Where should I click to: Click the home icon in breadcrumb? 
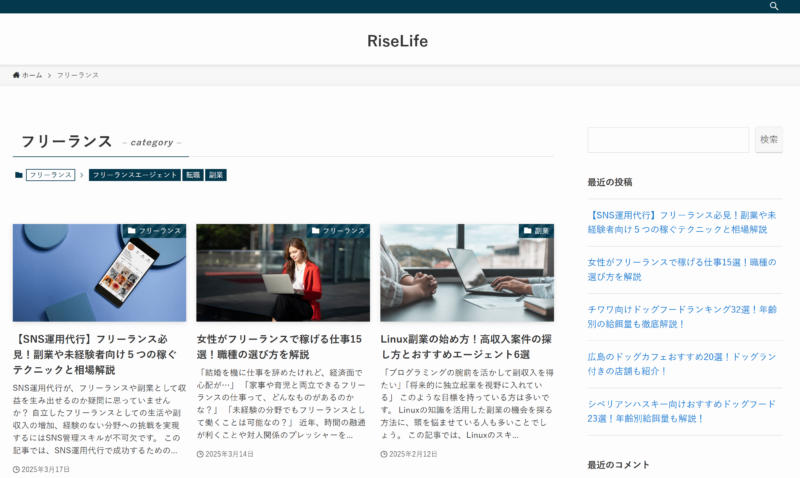[17, 75]
